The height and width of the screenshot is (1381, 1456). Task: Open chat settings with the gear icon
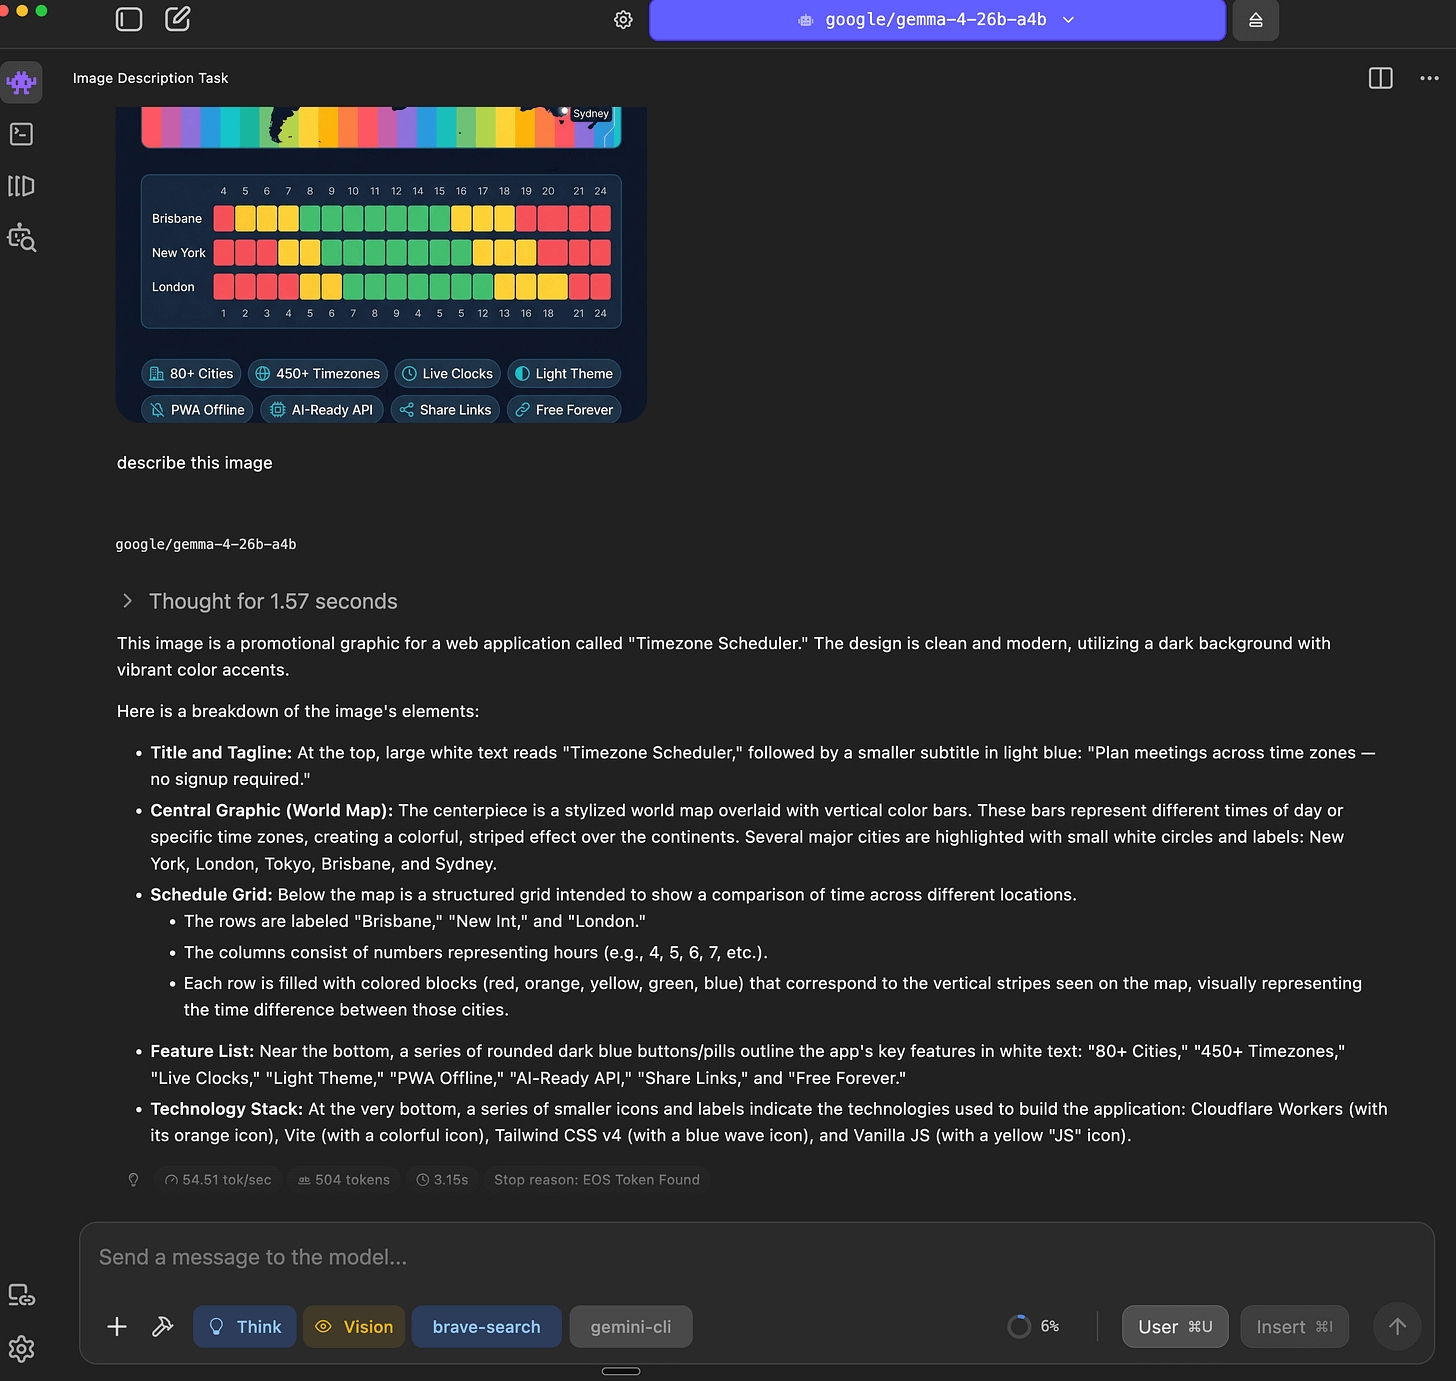(x=622, y=19)
